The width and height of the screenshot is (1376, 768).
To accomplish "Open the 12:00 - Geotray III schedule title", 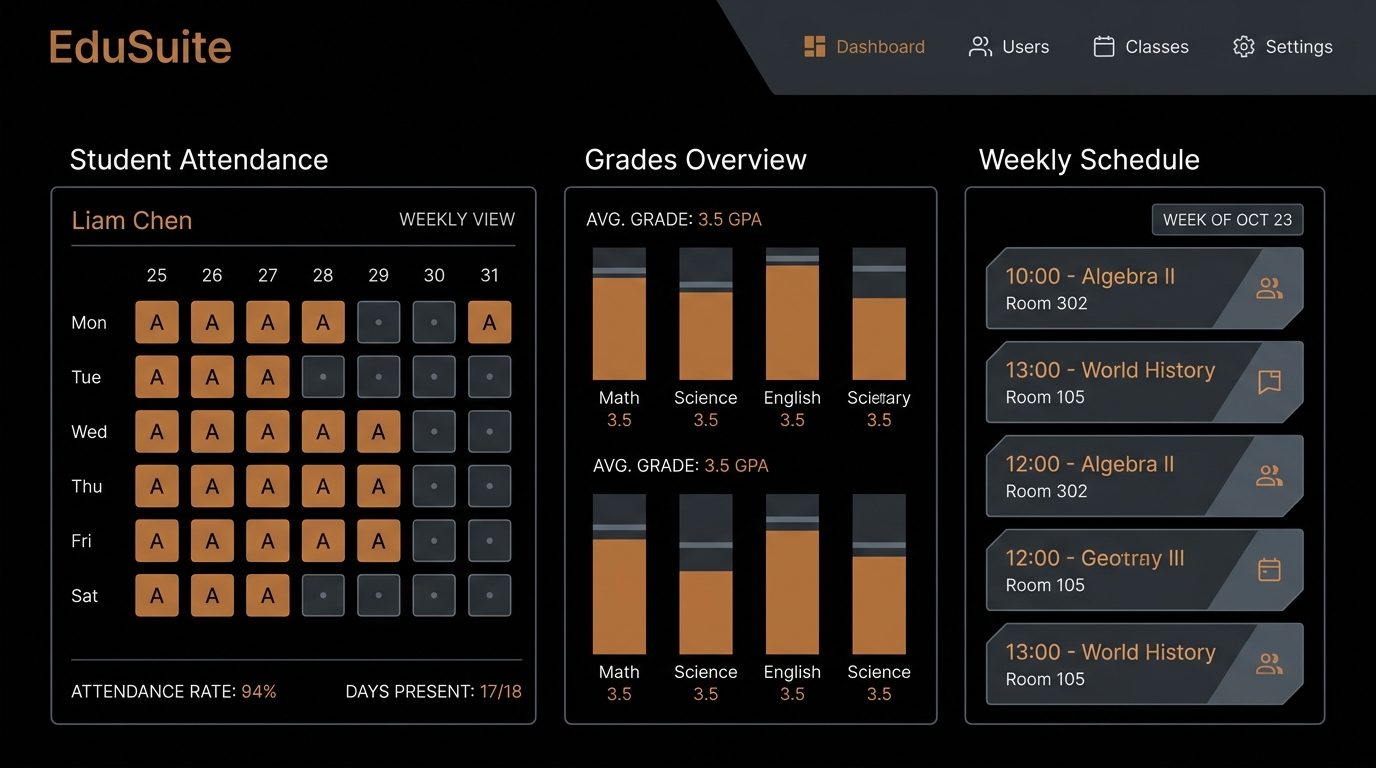I will 1095,558.
